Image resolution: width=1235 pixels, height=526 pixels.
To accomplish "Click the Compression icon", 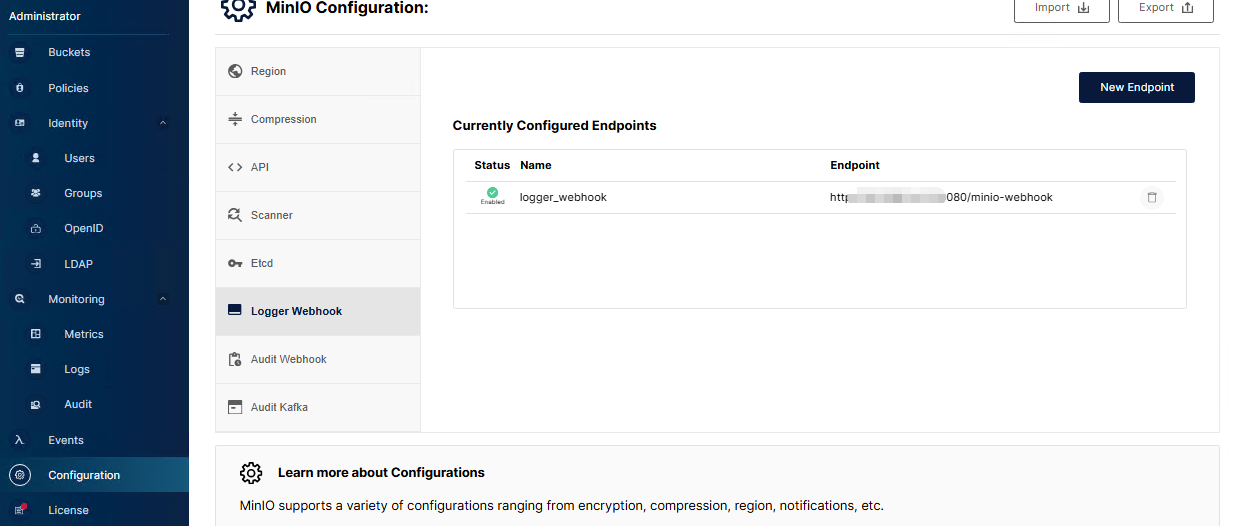I will click(235, 119).
